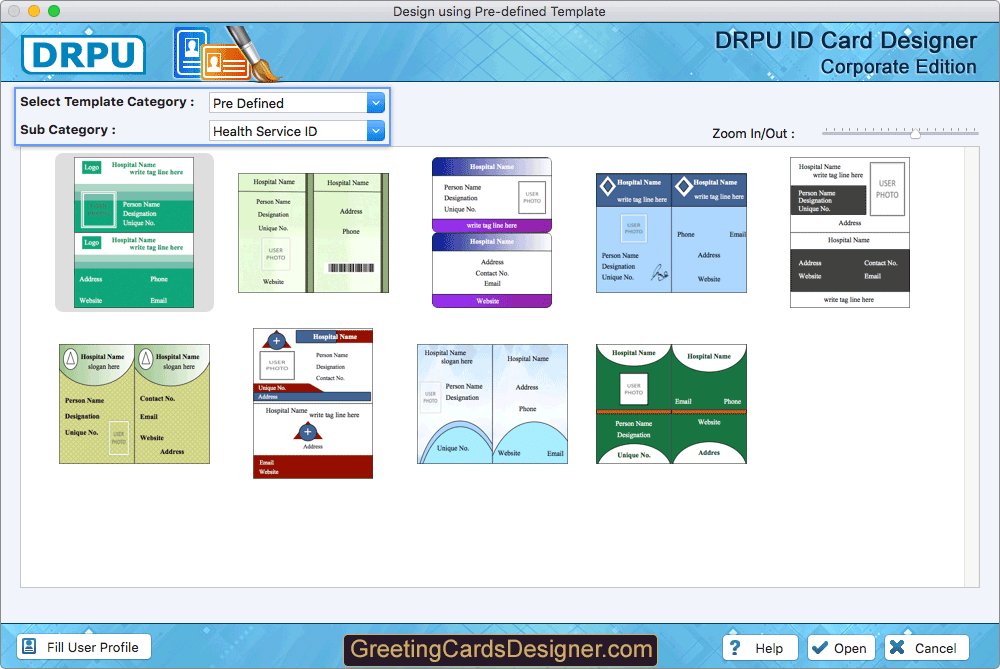Viewport: 1000px width, 669px height.
Task: Select the blue diamond logo template
Action: 671,233
